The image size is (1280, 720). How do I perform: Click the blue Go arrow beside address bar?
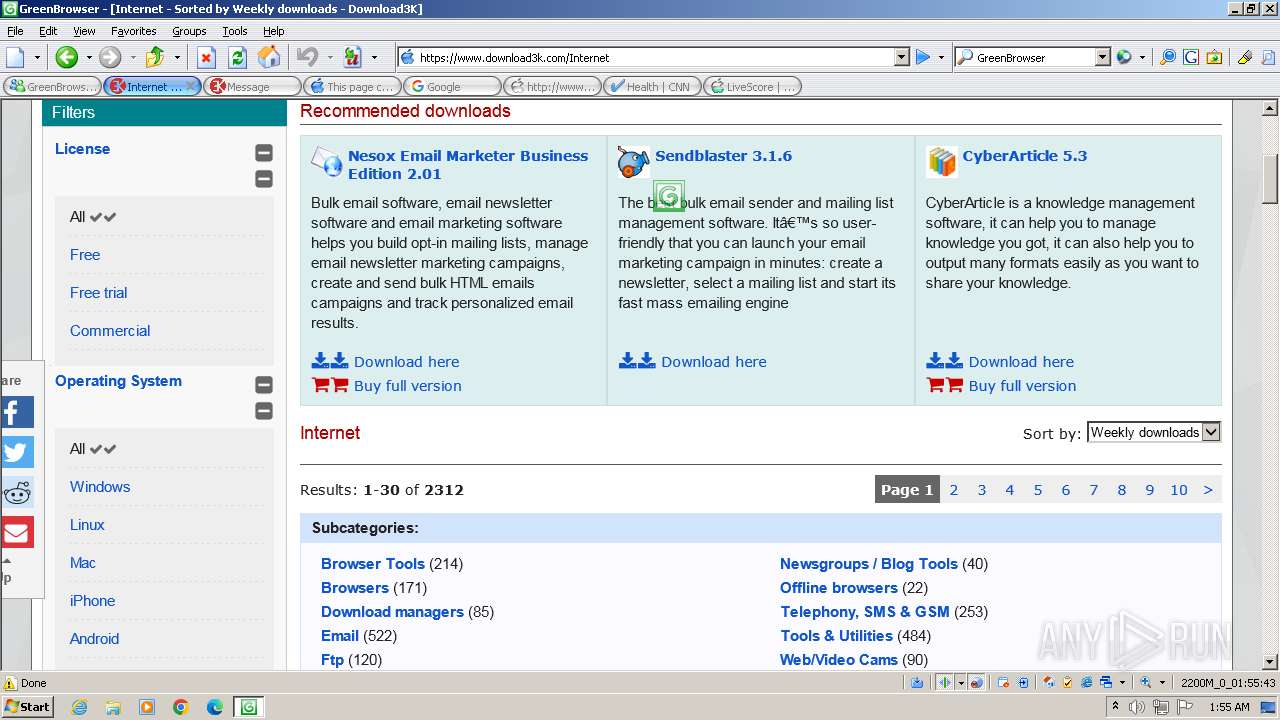pyautogui.click(x=923, y=57)
